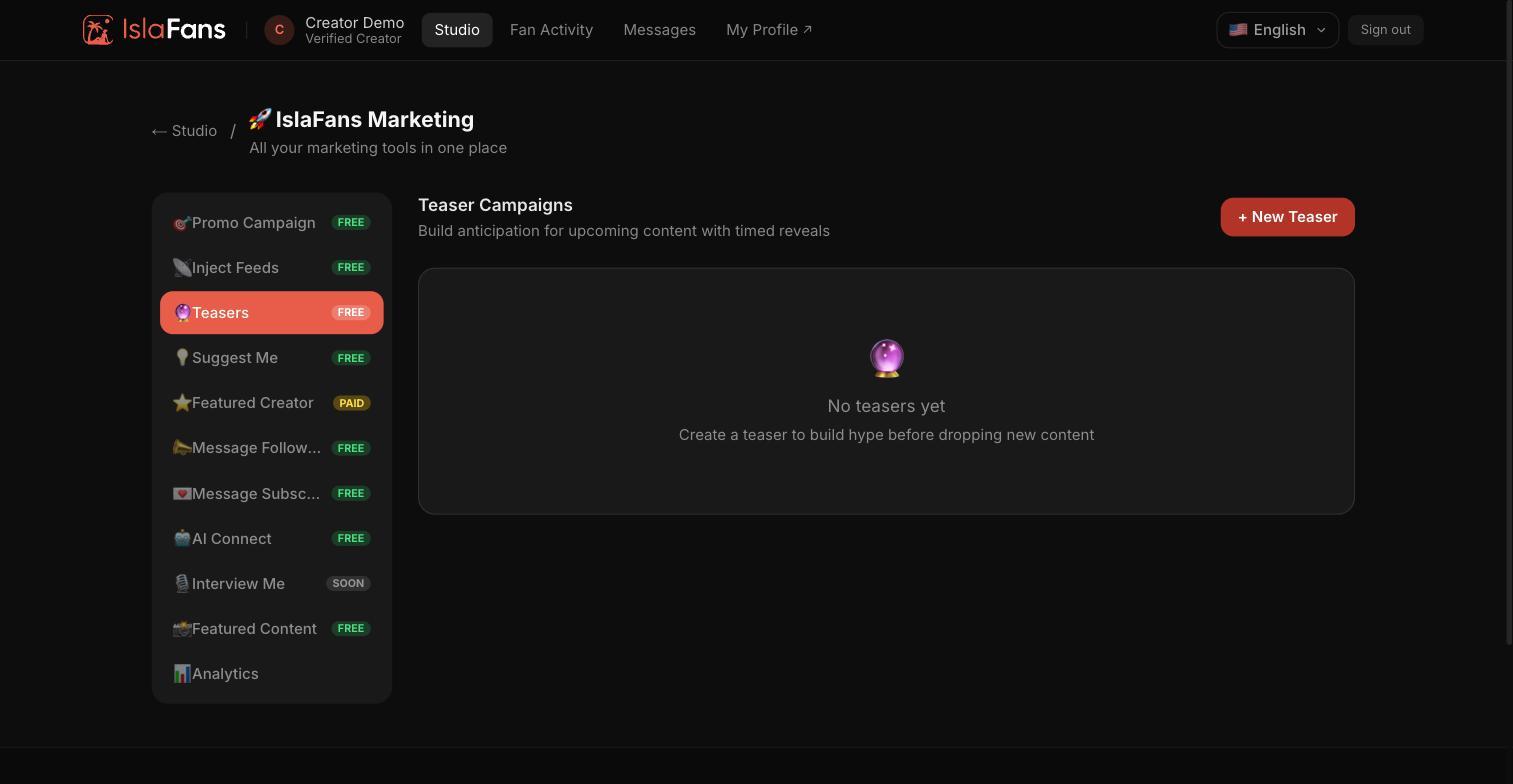Click the FREE badge on Promo Campaign
The image size is (1513, 784).
[351, 222]
